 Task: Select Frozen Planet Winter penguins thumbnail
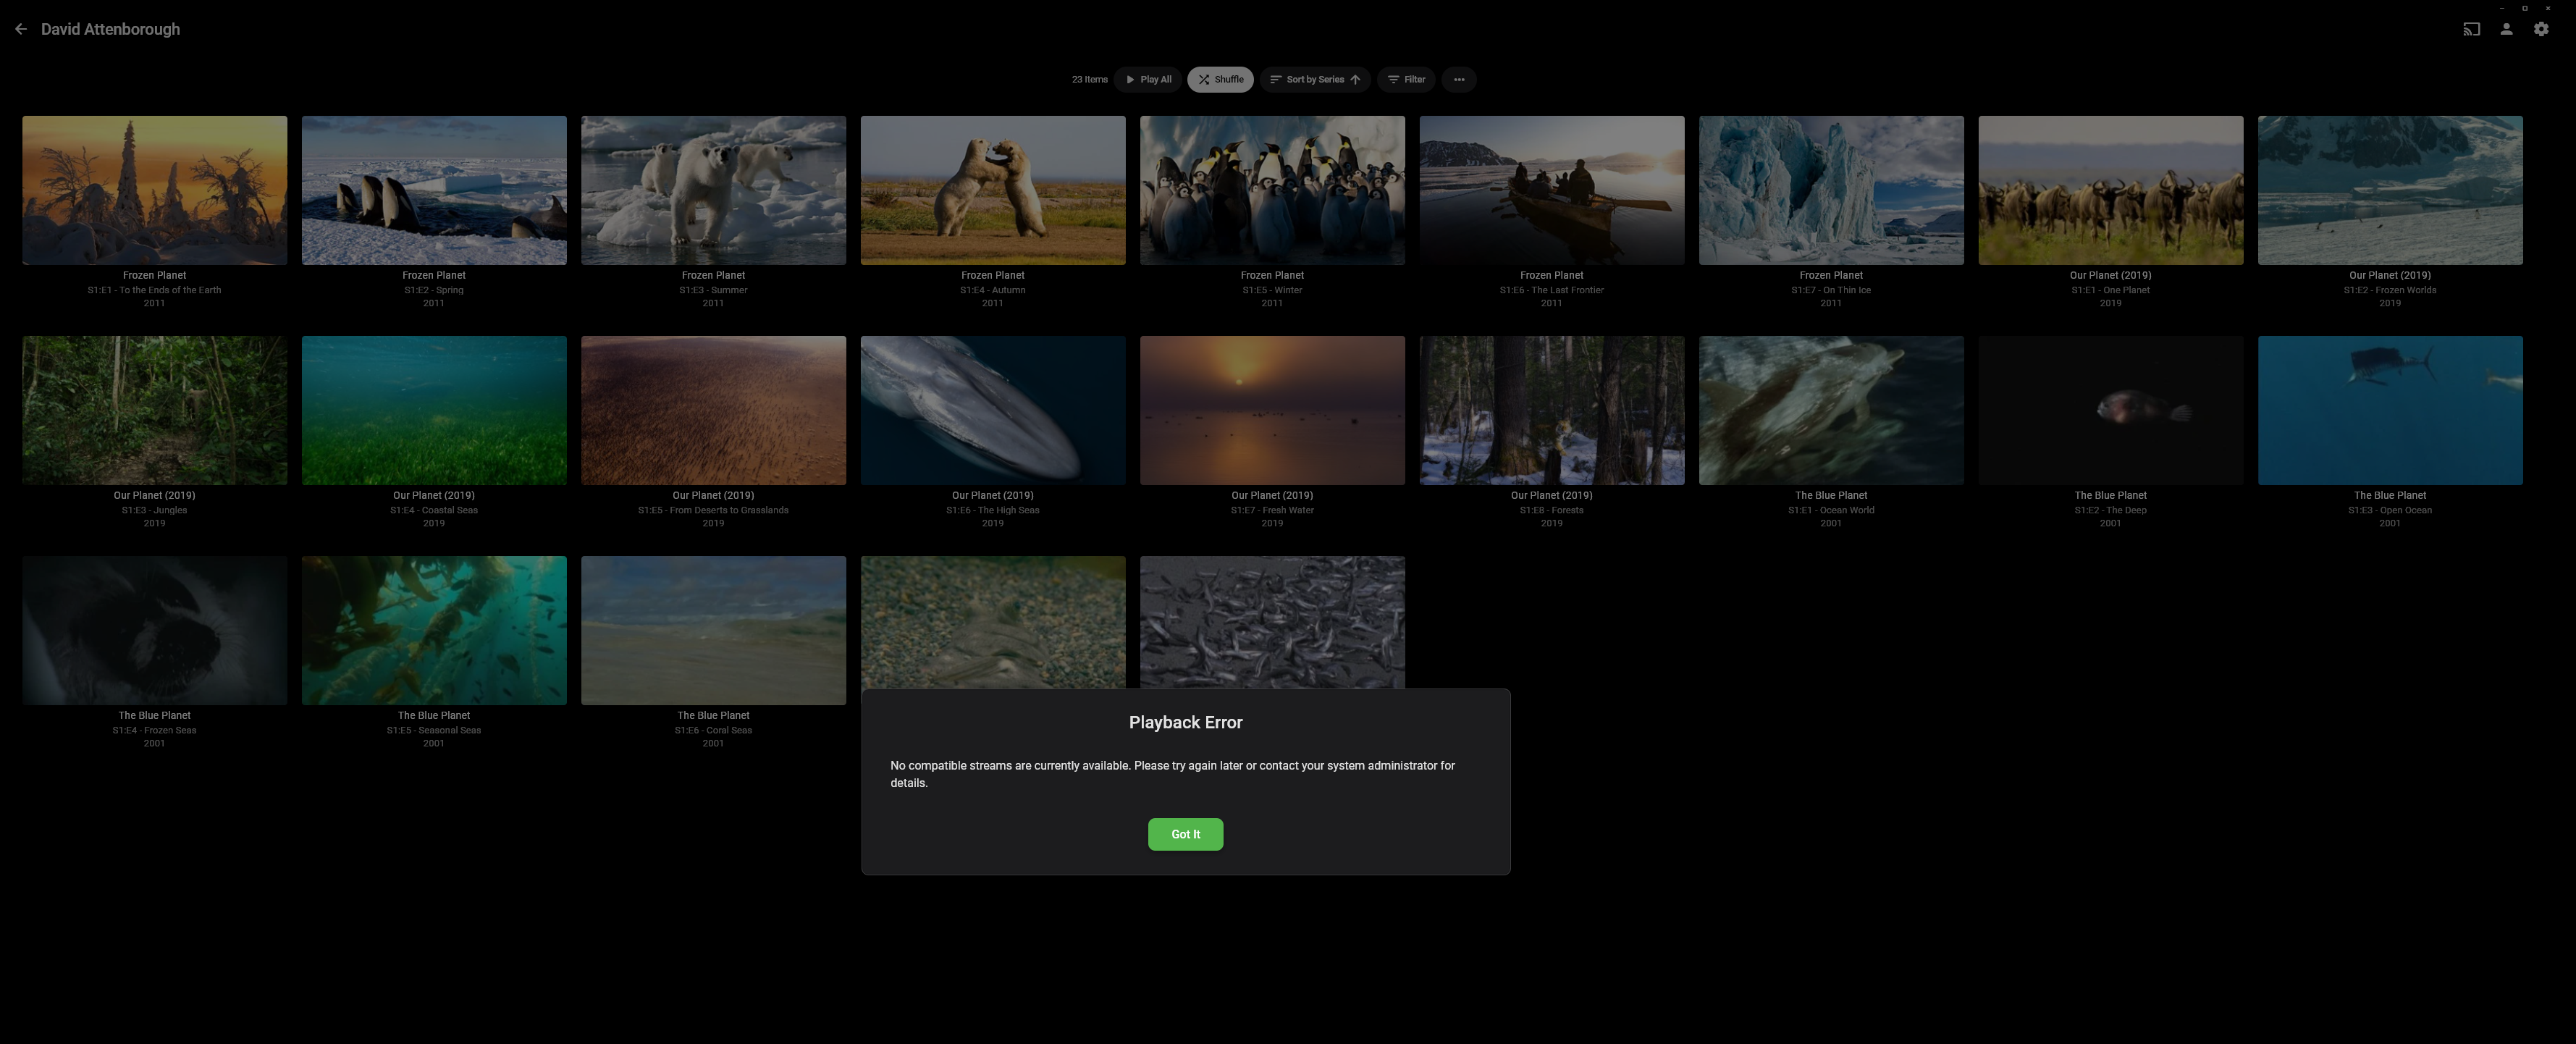1271,190
